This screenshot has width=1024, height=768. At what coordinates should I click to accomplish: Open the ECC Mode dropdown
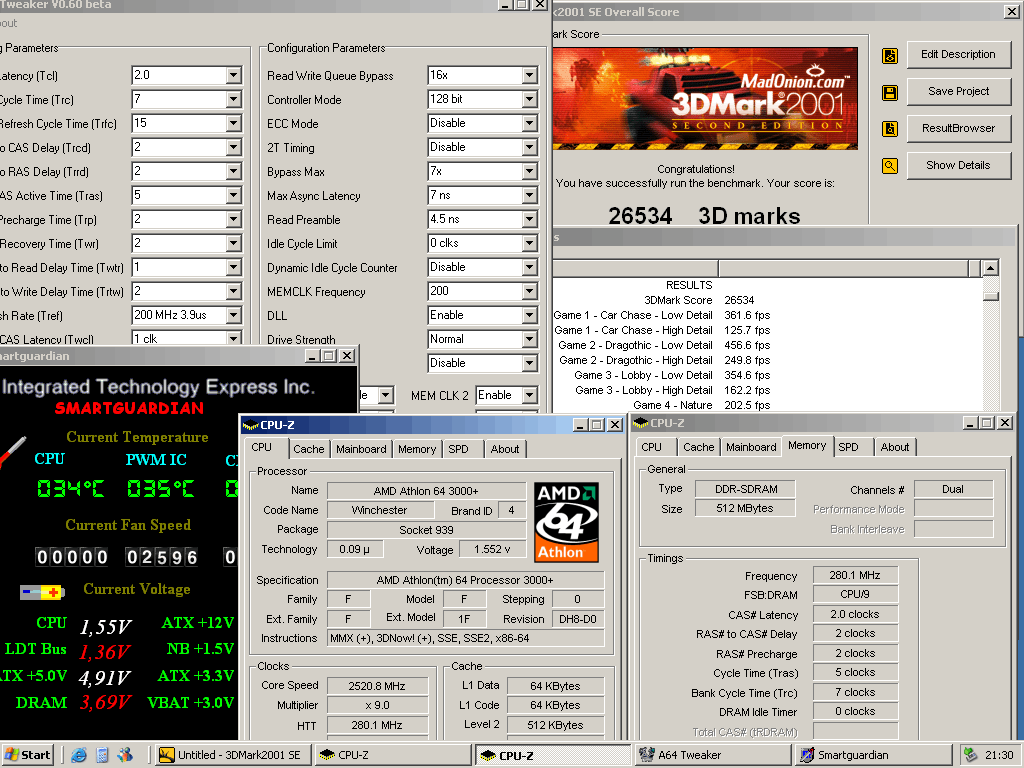pos(530,123)
